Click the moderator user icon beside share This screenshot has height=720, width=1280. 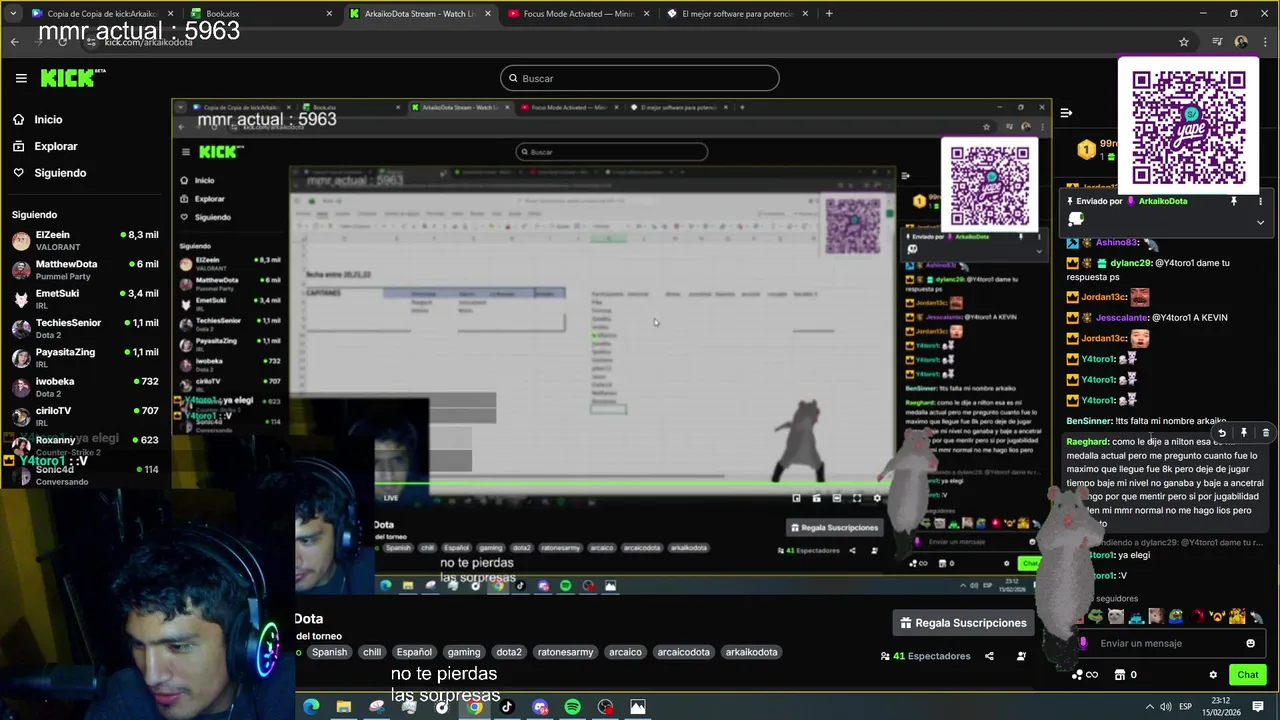click(x=1021, y=656)
